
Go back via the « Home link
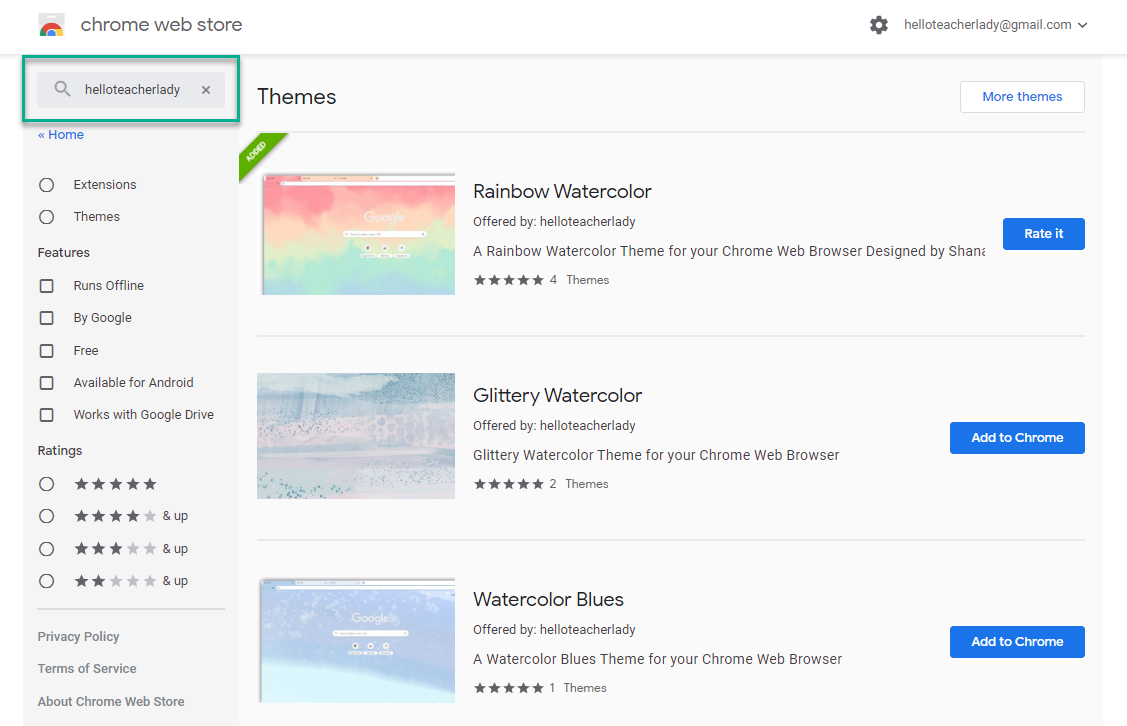60,134
